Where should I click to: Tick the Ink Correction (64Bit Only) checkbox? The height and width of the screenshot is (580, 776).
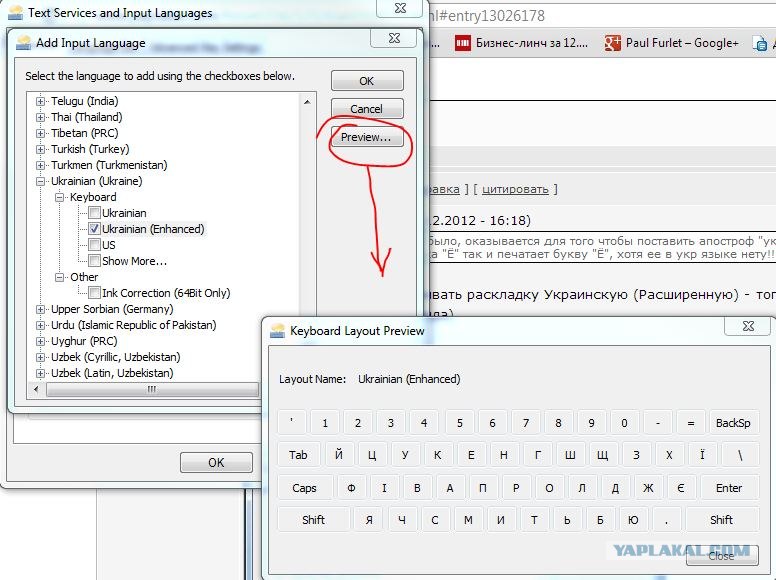click(x=94, y=293)
